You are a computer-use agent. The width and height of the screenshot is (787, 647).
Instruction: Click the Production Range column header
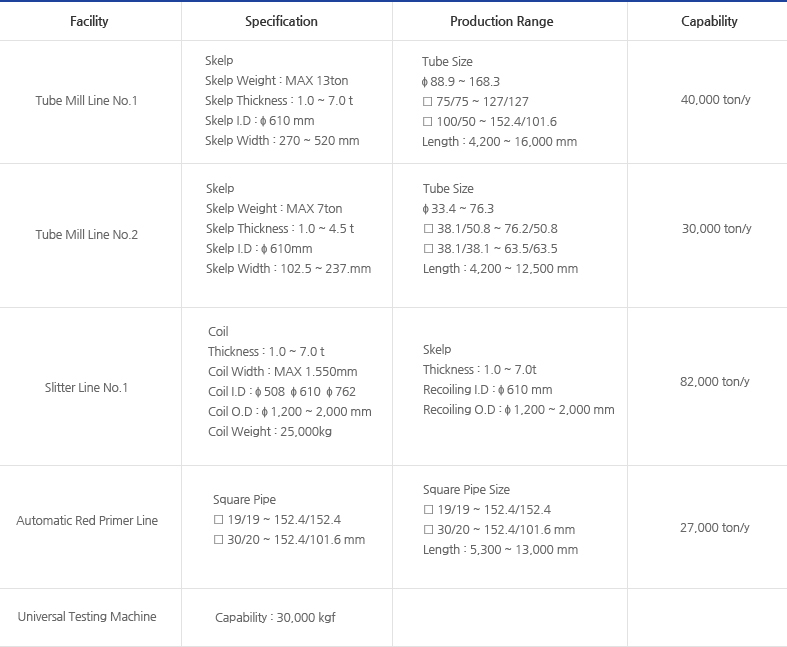point(501,21)
